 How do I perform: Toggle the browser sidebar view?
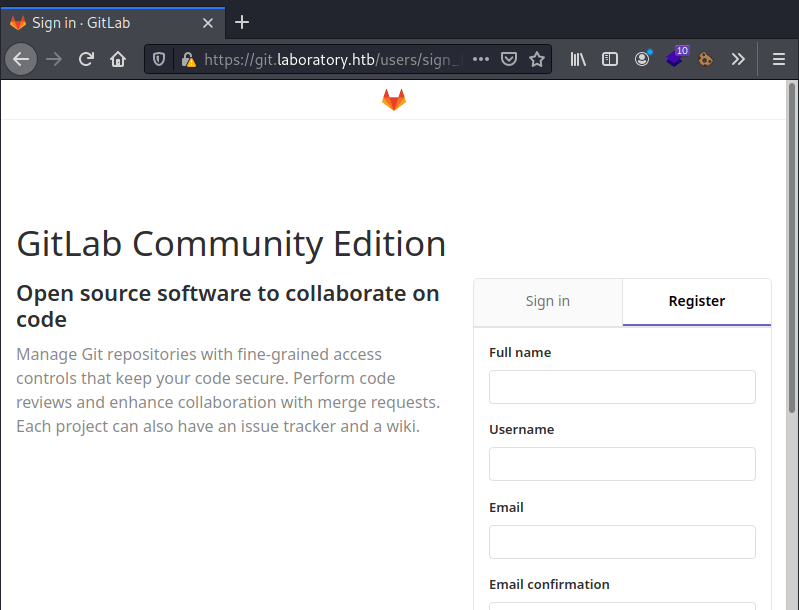point(609,60)
